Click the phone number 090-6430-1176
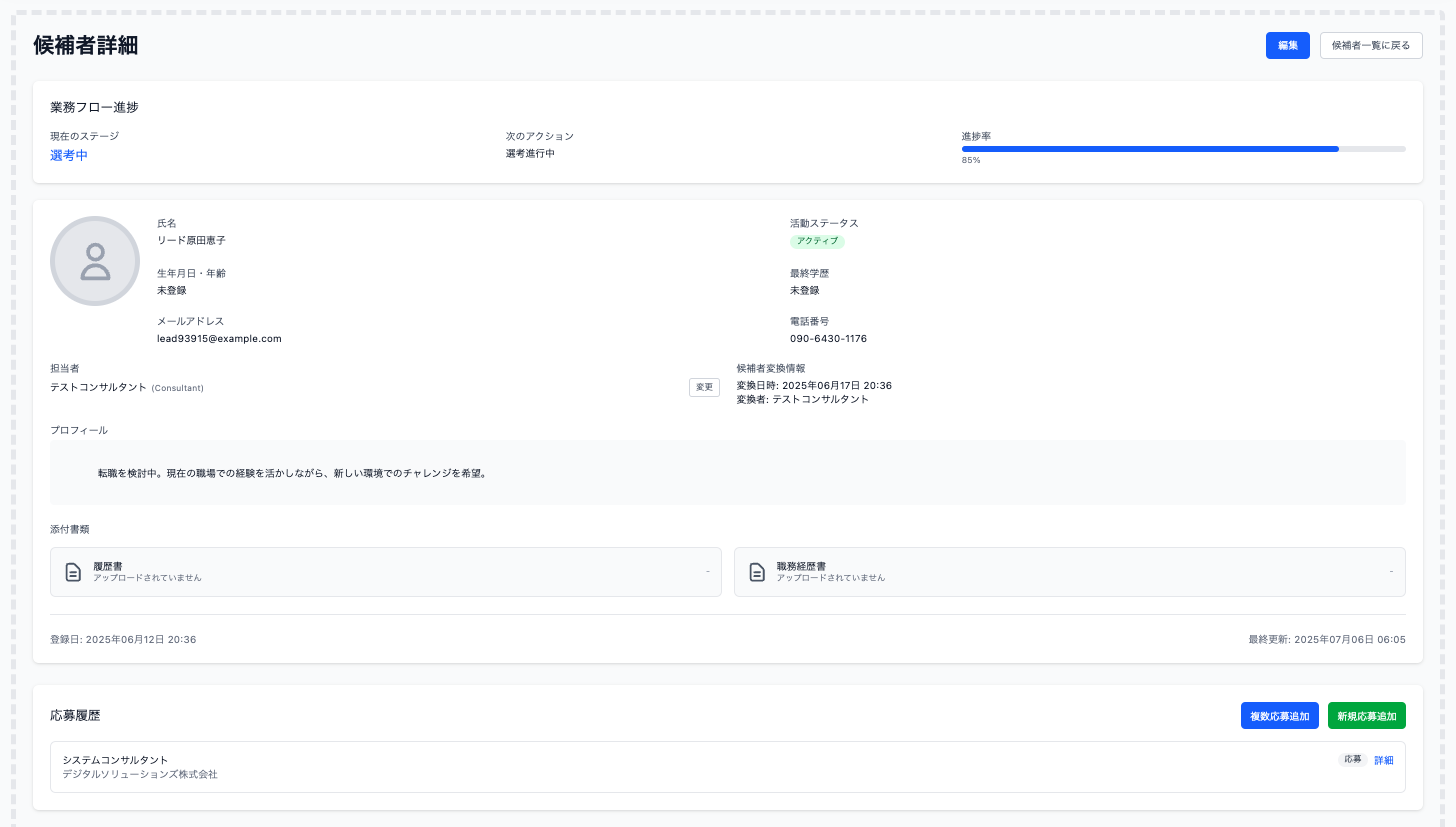 [x=828, y=339]
